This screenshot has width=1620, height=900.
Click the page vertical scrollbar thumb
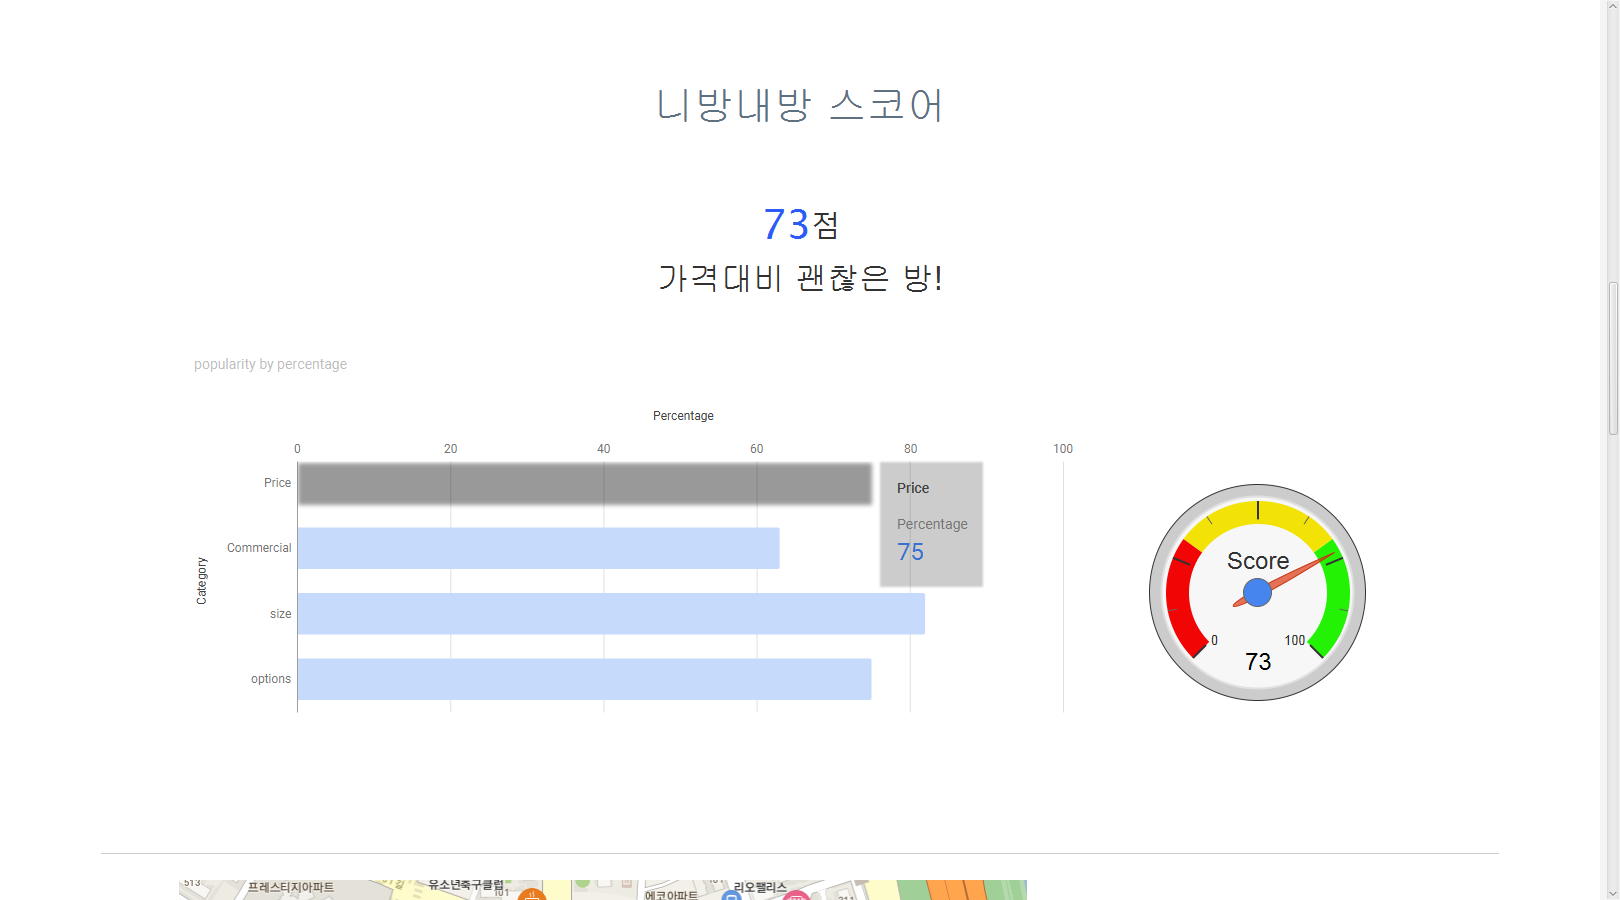(1613, 358)
